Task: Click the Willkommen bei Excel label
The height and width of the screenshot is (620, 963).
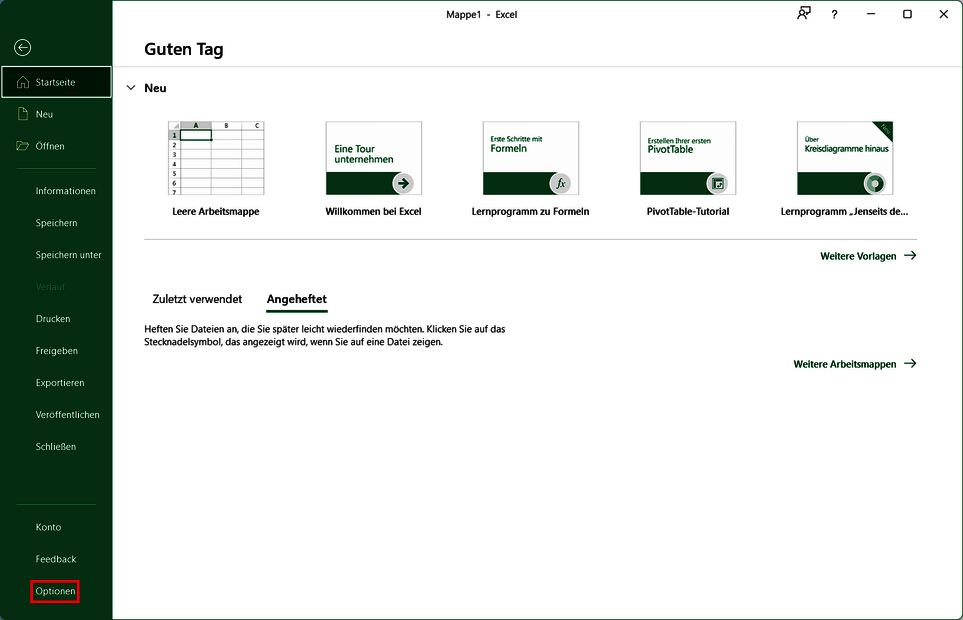Action: pos(373,211)
